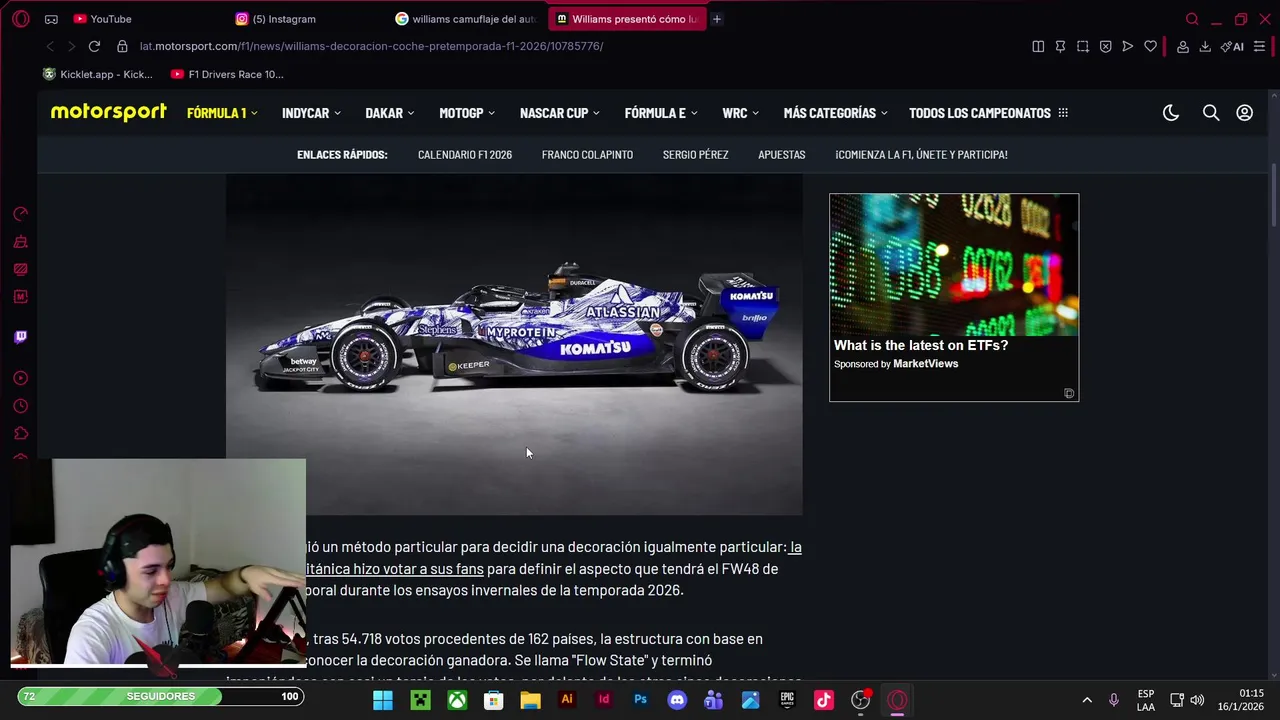Open Easy Setup sliders icon
The height and width of the screenshot is (720, 1280).
(x=1259, y=46)
